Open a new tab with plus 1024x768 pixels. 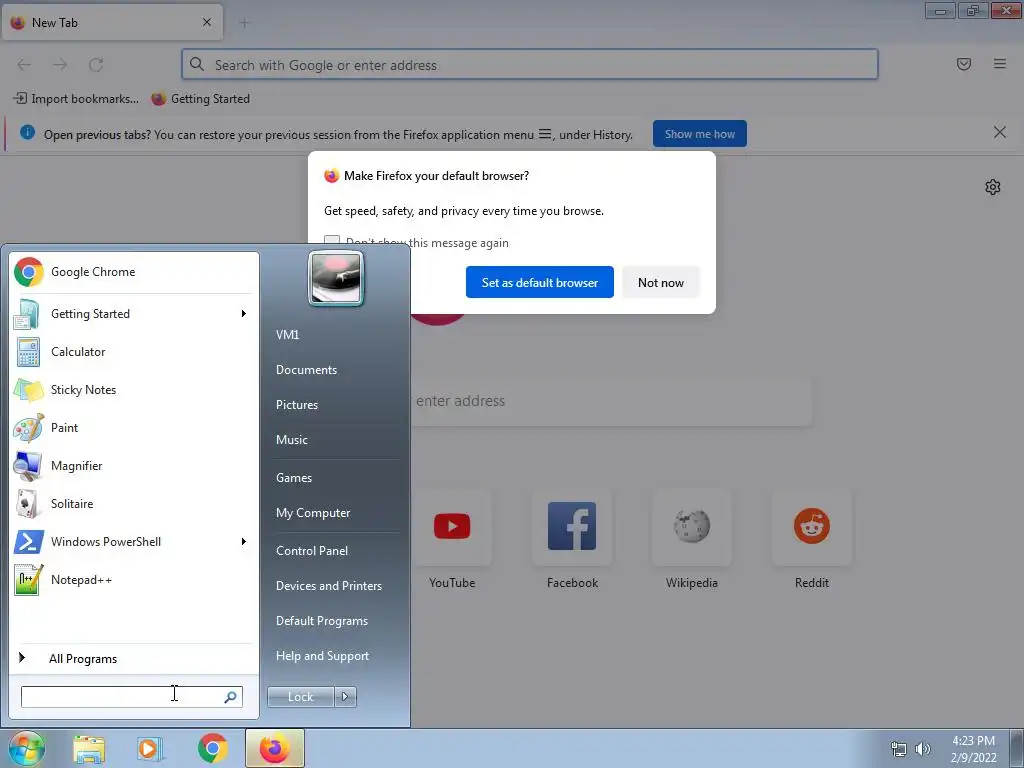pyautogui.click(x=244, y=24)
